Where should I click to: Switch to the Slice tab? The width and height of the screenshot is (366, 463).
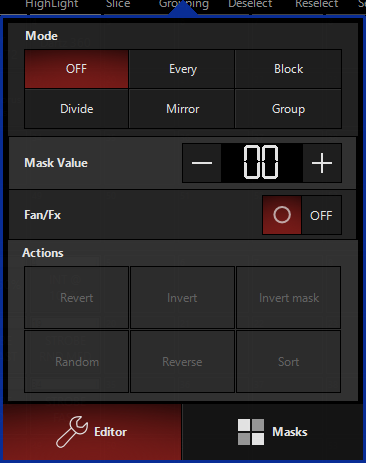pos(118,5)
